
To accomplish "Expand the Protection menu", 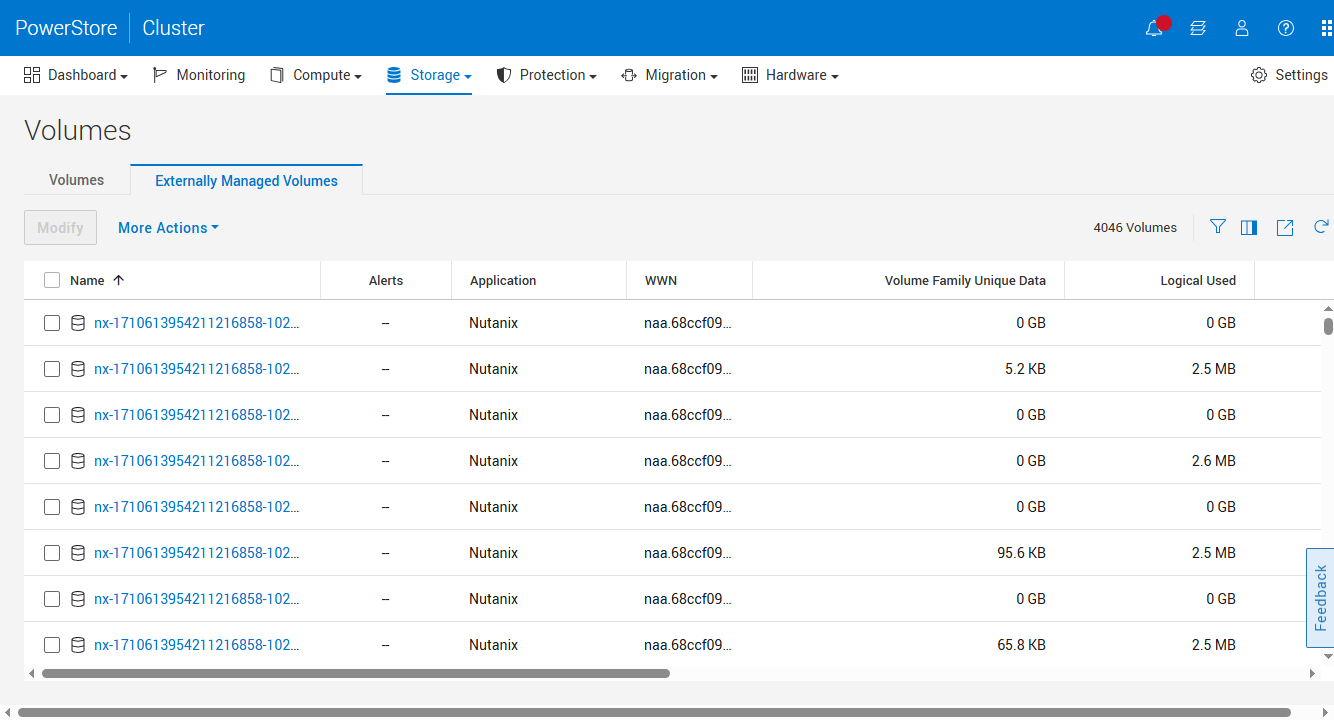I will point(547,75).
